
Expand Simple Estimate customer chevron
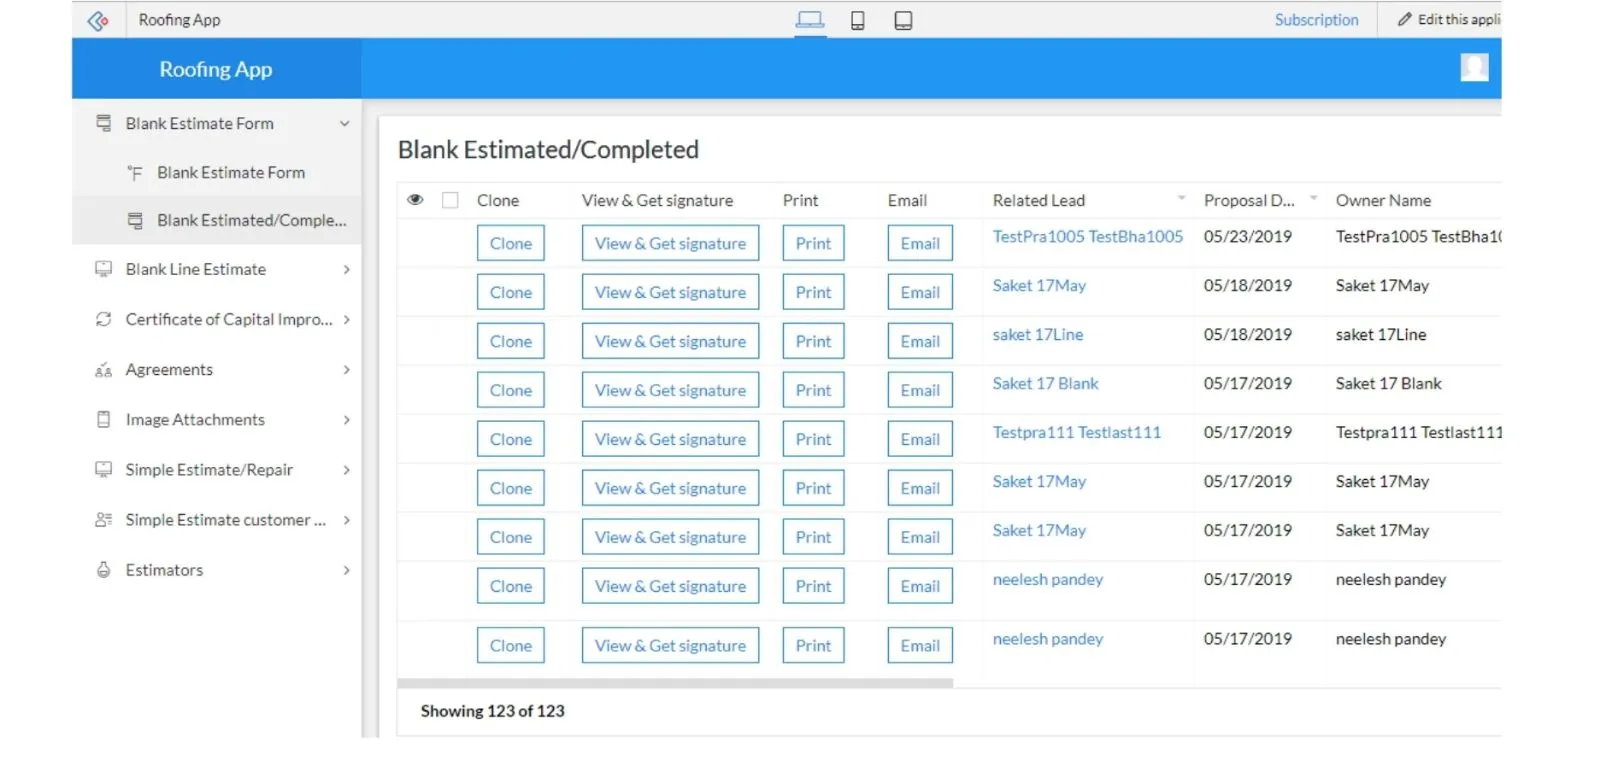346,520
